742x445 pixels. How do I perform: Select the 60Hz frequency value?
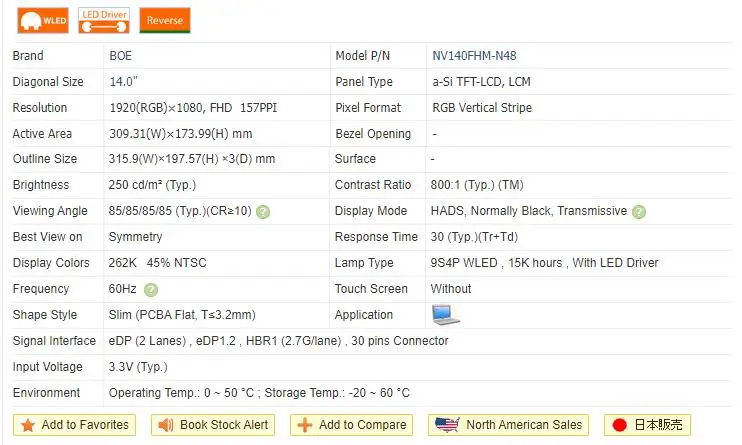coord(123,289)
